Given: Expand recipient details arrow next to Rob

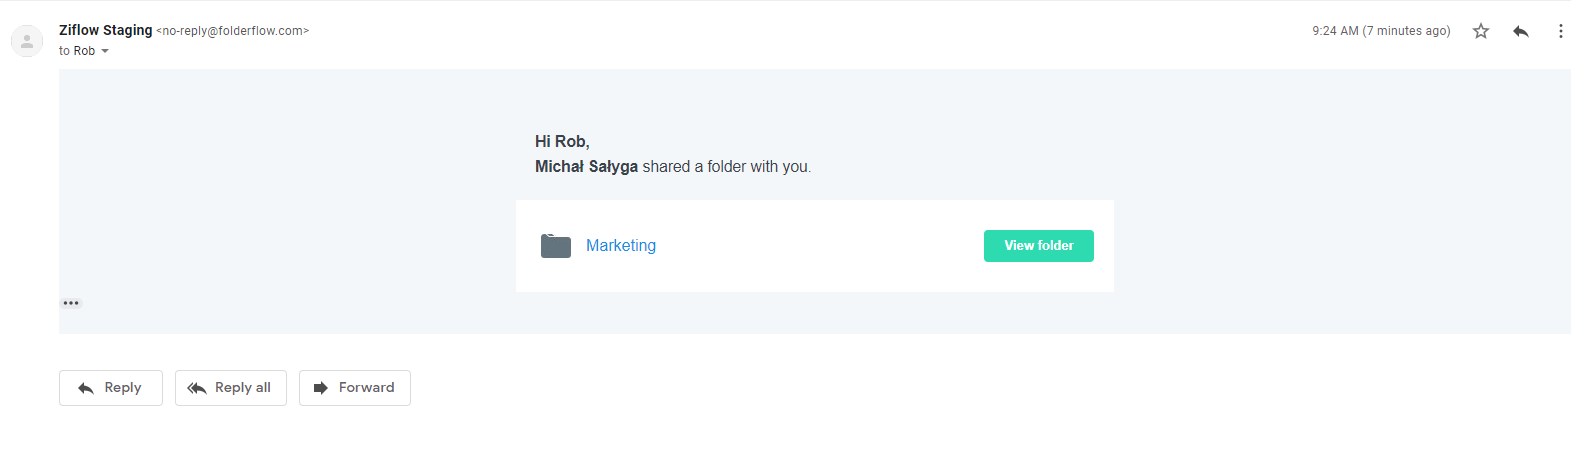Looking at the screenshot, I should coord(105,51).
